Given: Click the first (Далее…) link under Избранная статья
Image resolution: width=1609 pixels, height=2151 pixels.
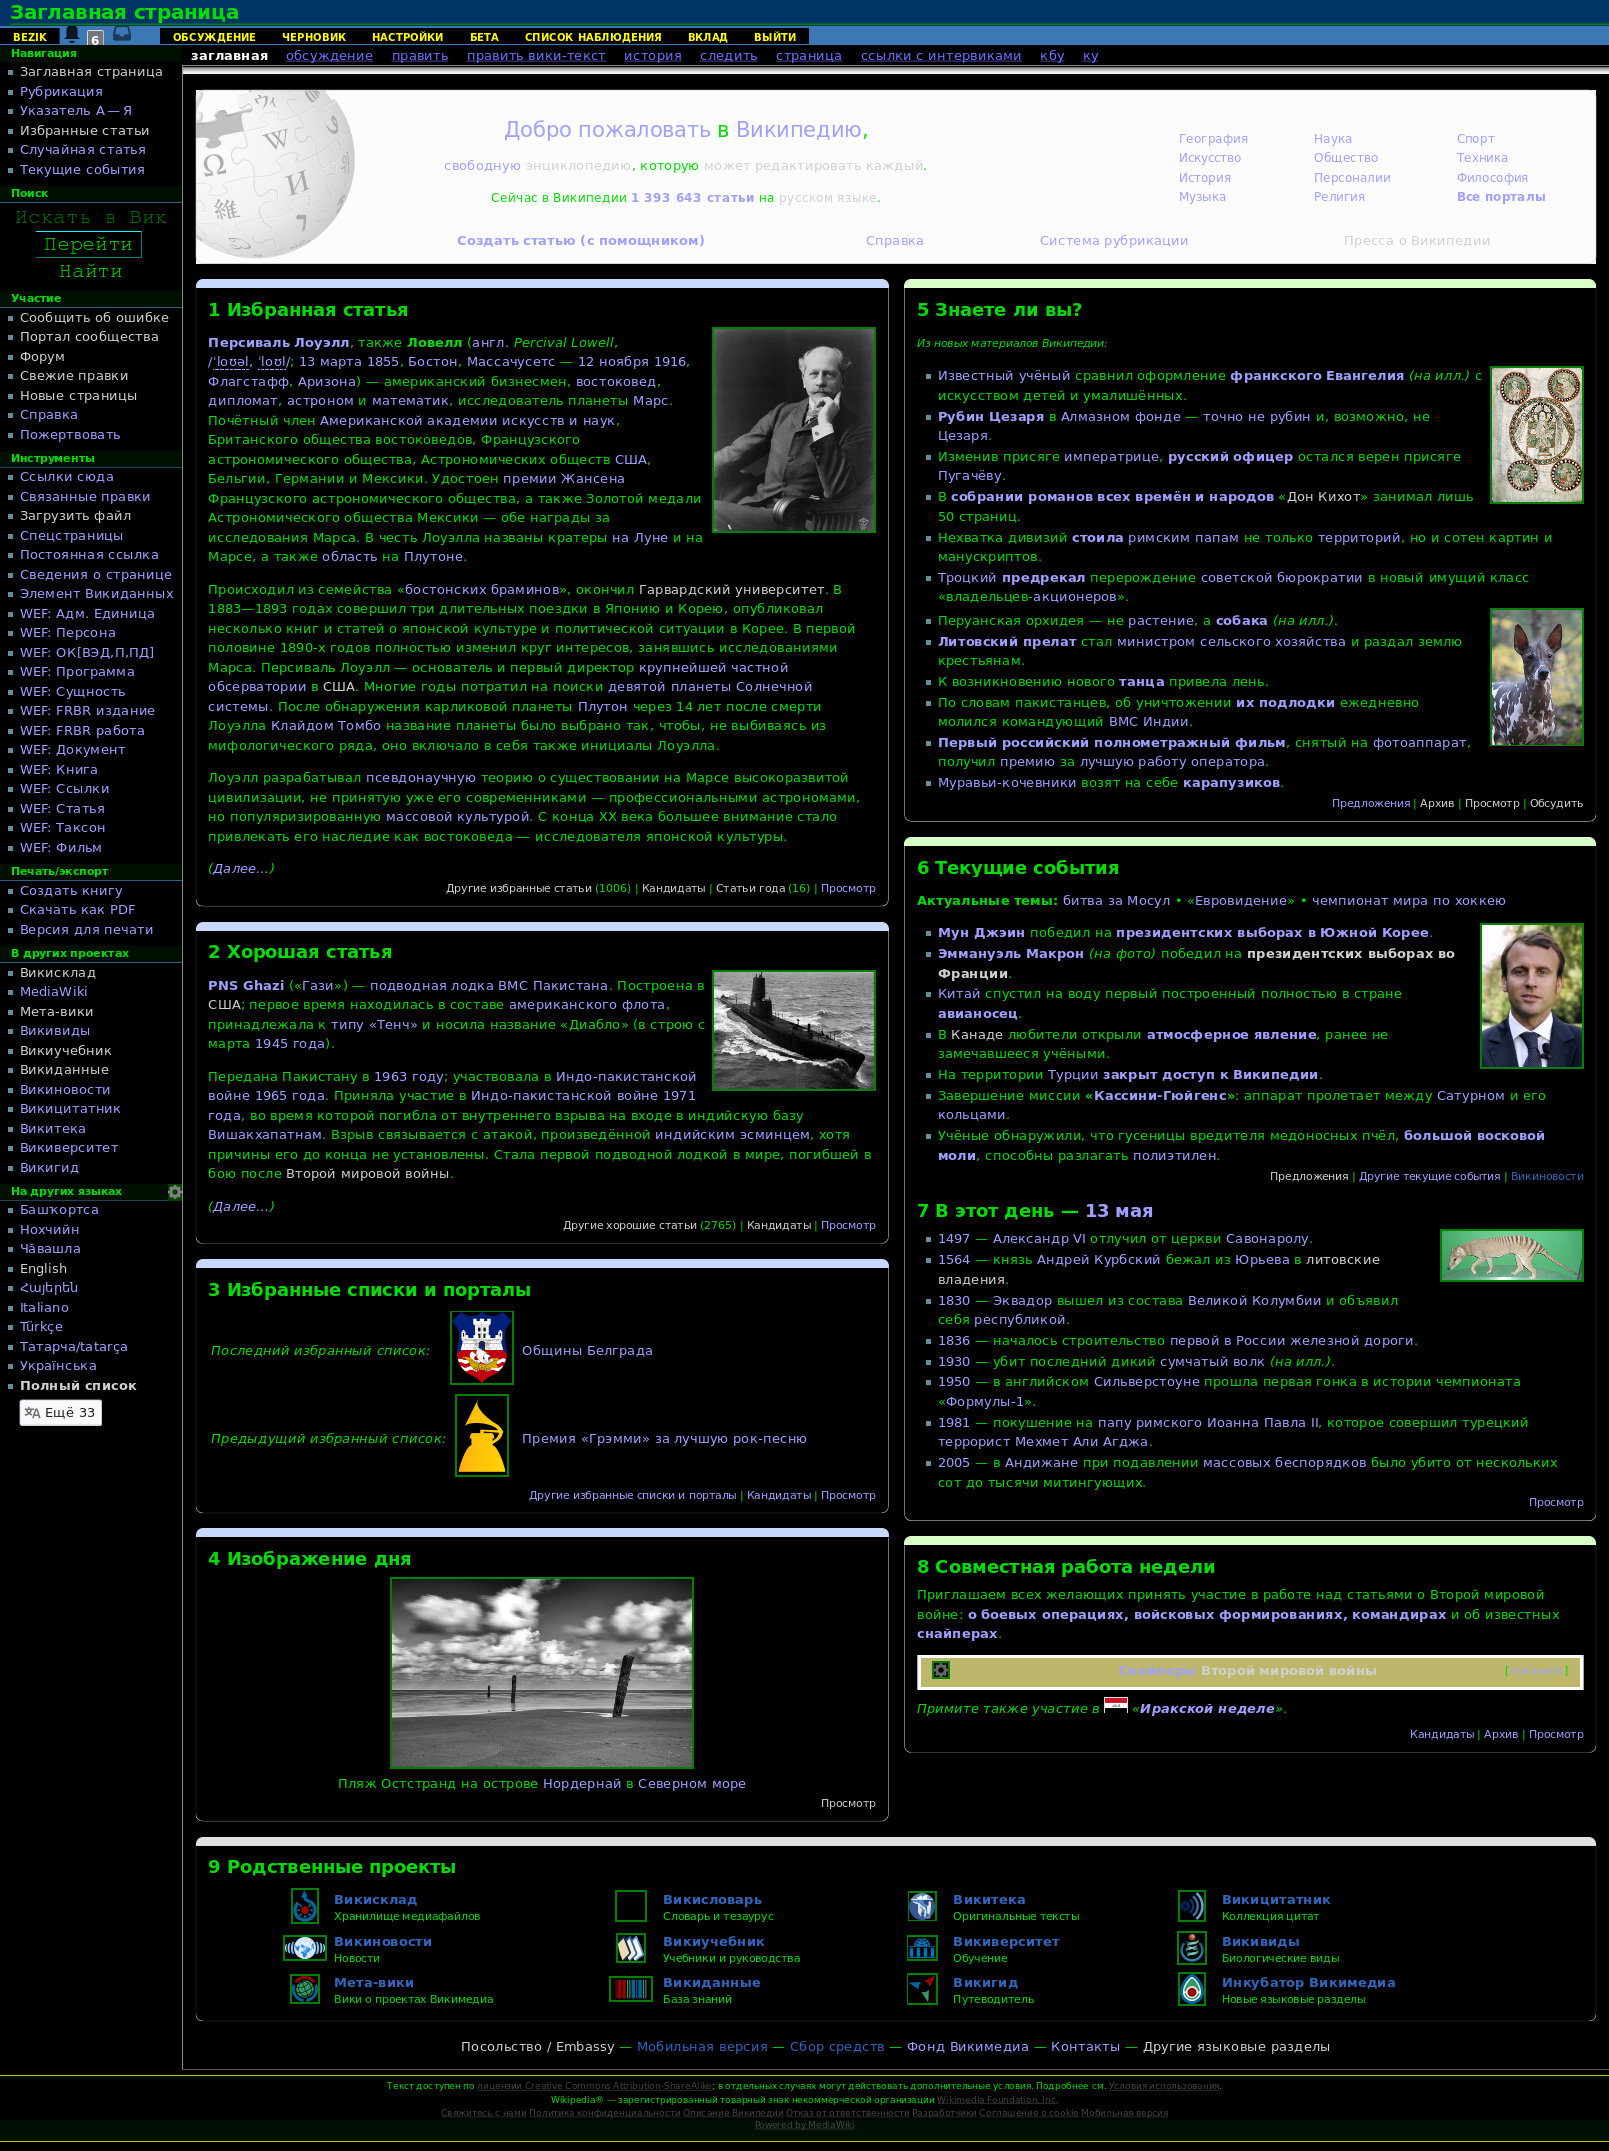Looking at the screenshot, I should 241,868.
